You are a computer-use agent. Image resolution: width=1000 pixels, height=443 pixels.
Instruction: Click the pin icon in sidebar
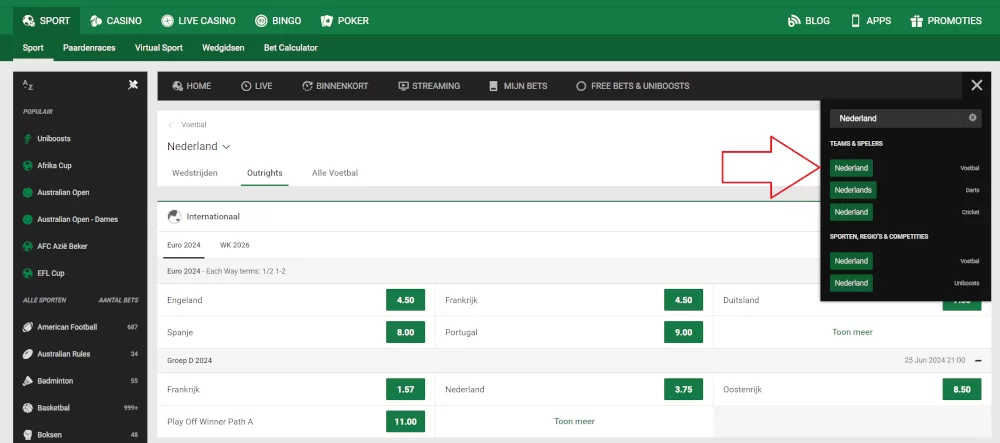(133, 85)
